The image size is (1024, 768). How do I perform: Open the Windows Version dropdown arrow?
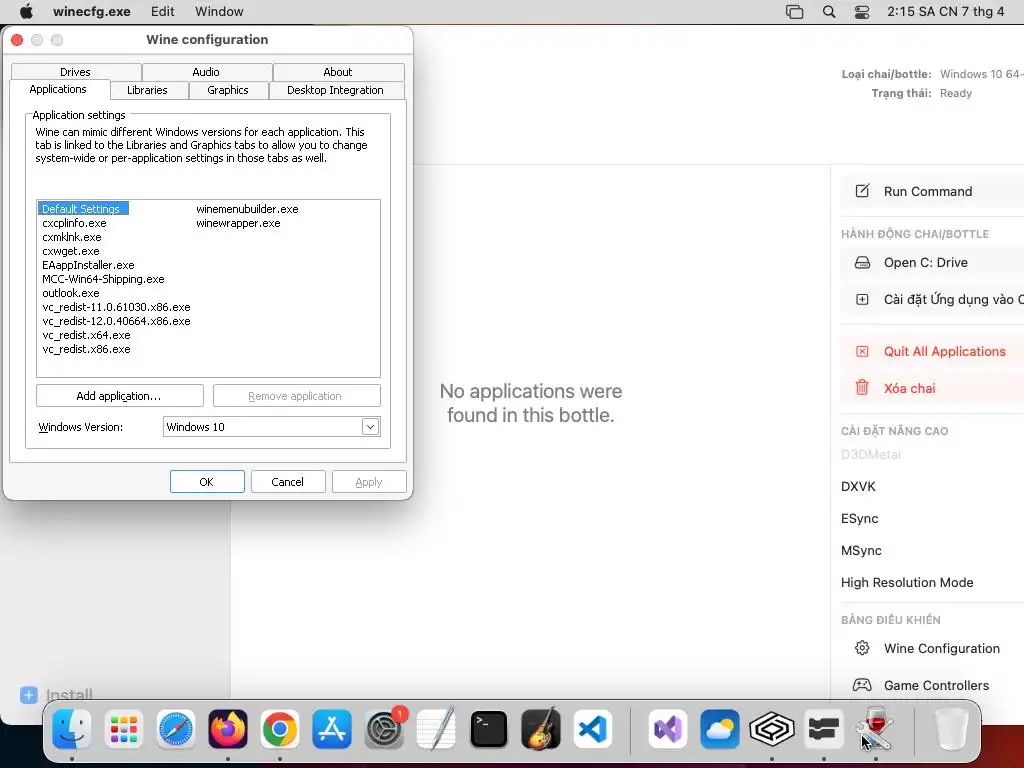370,426
